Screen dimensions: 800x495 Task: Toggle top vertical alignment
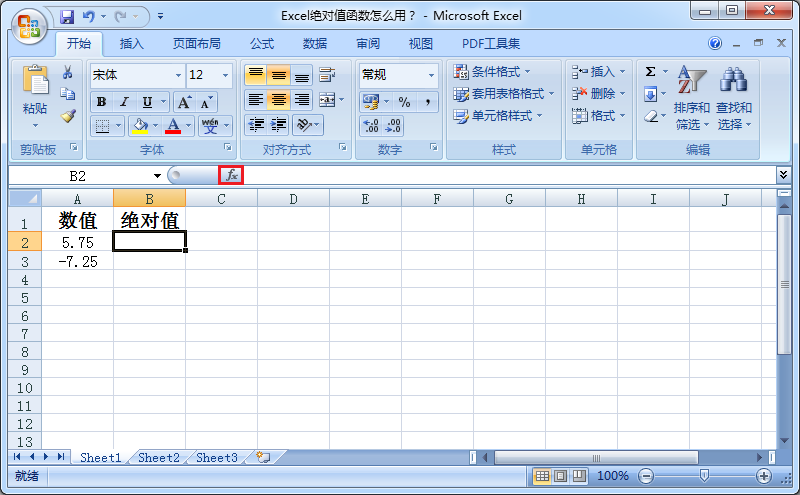coord(256,75)
